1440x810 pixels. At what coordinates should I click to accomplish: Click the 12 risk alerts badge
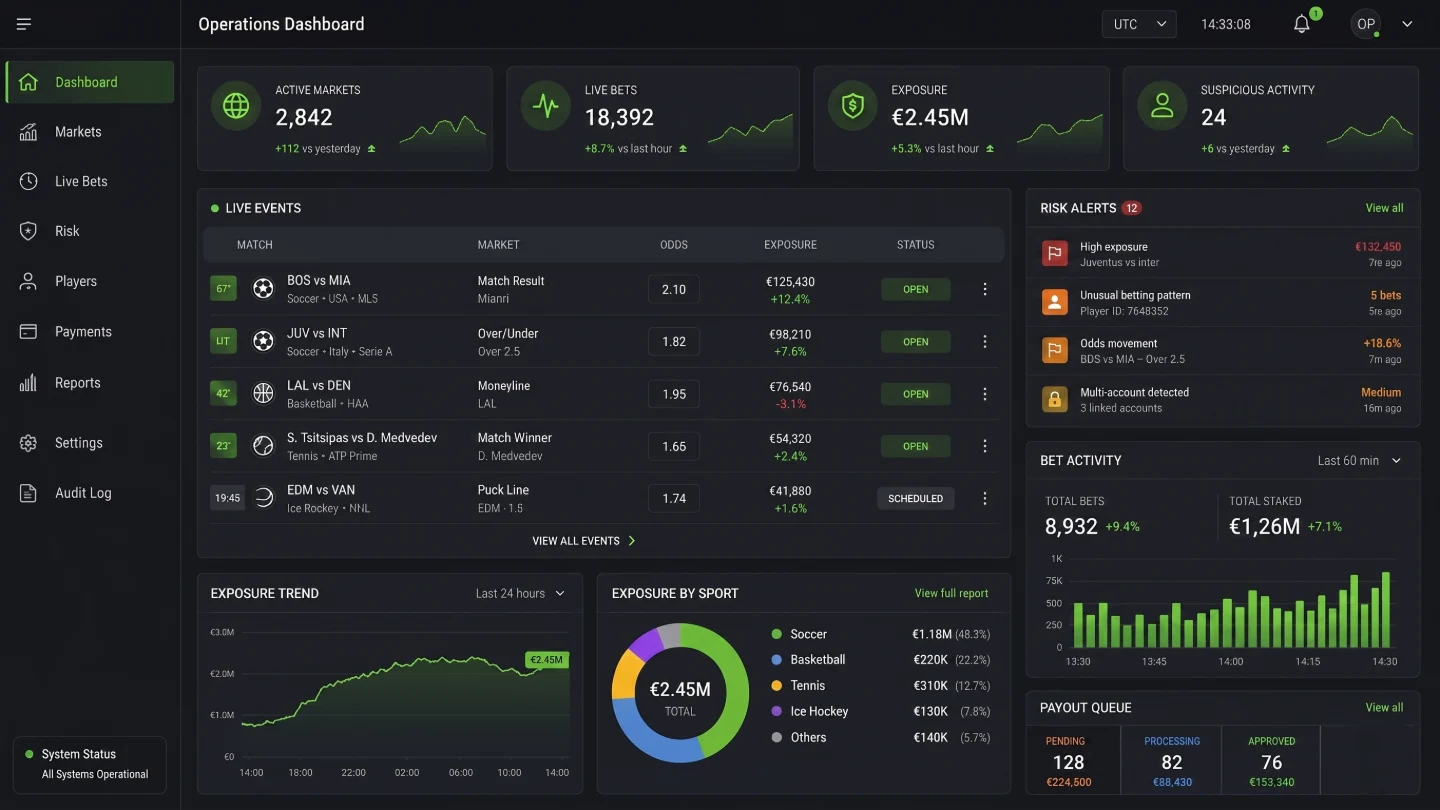1131,208
